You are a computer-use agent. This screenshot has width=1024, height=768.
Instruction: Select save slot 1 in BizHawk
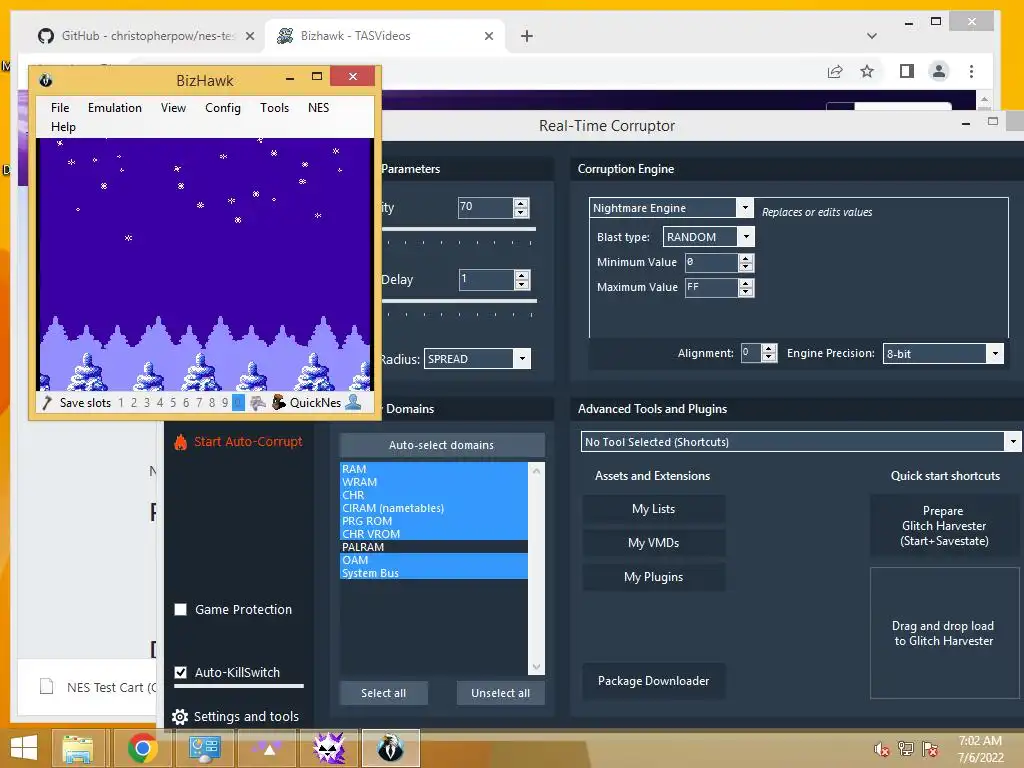[x=121, y=403]
